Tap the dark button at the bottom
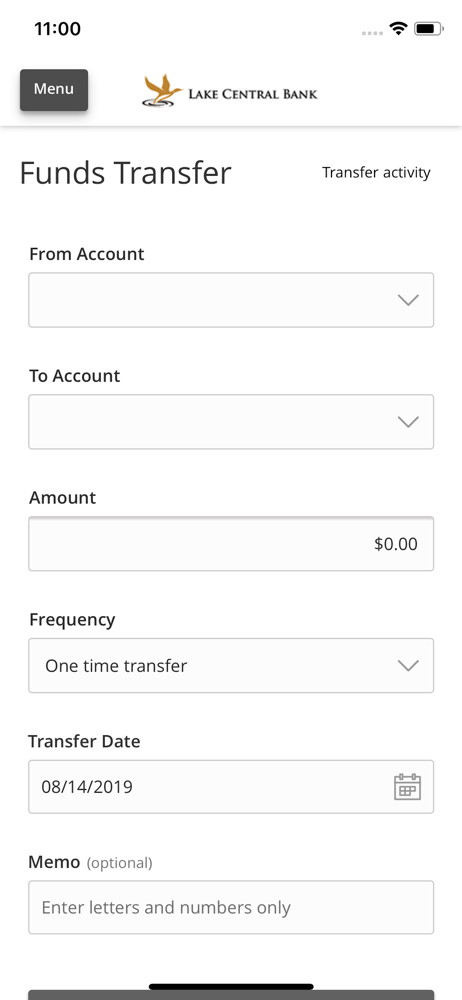 click(231, 995)
